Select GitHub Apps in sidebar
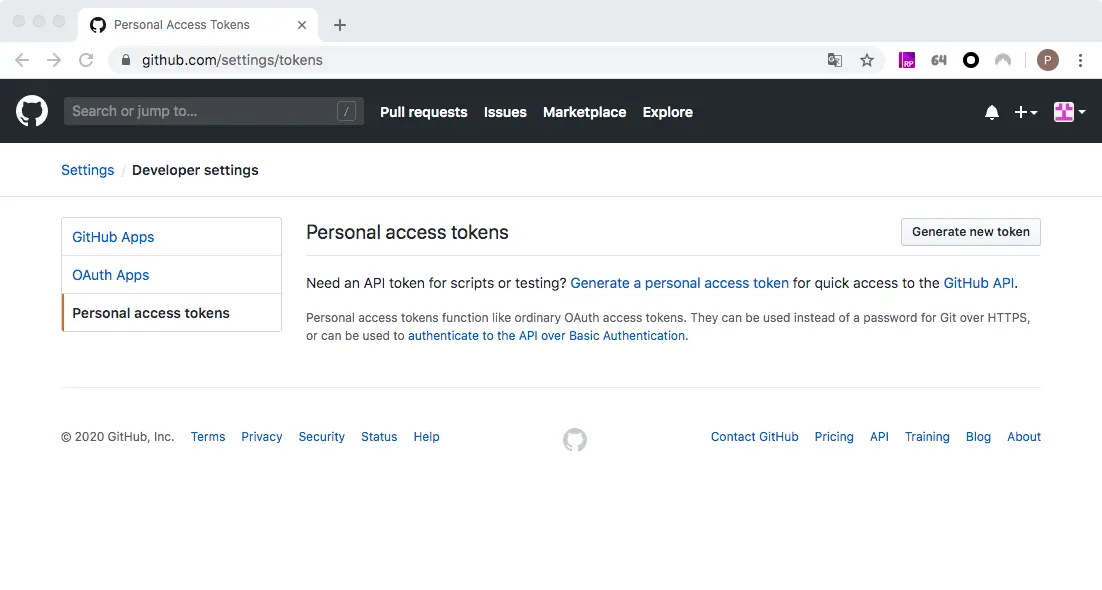 (x=171, y=237)
